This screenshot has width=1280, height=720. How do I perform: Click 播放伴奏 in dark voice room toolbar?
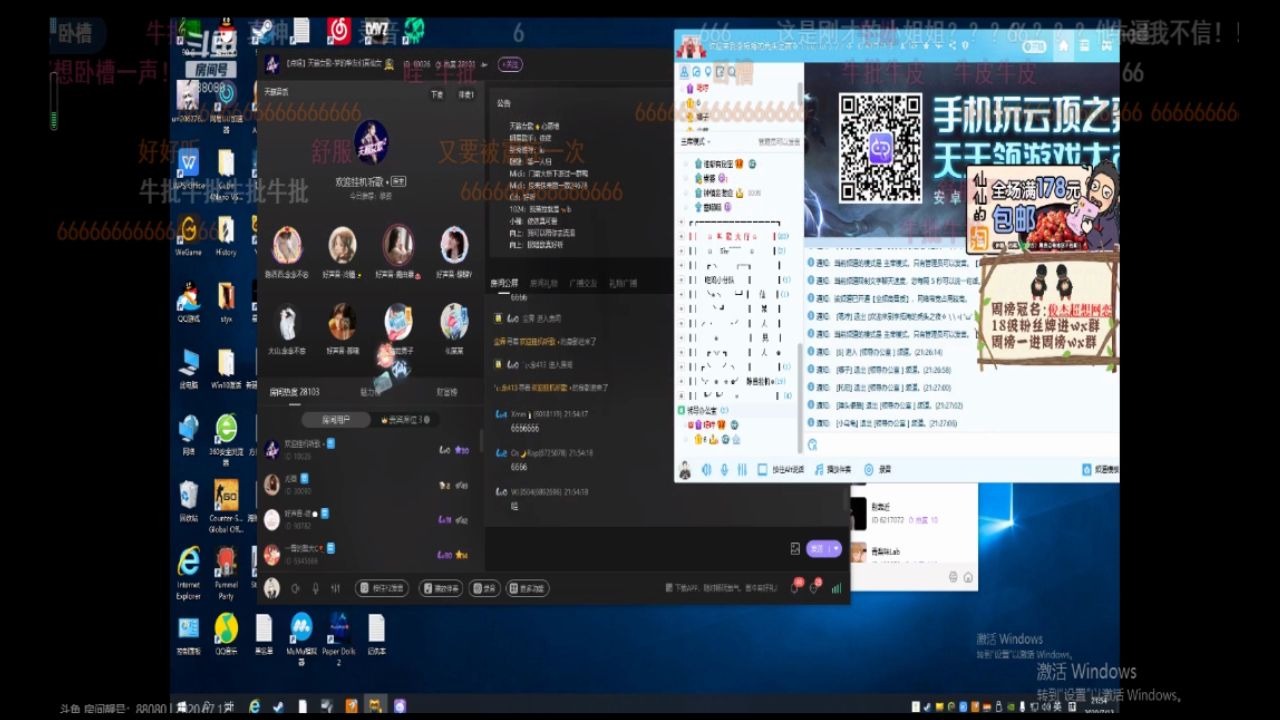(441, 588)
